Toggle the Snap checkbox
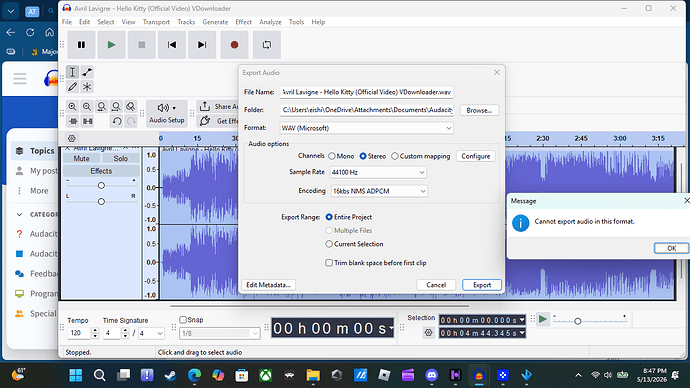This screenshot has height=388, width=690. tap(183, 320)
